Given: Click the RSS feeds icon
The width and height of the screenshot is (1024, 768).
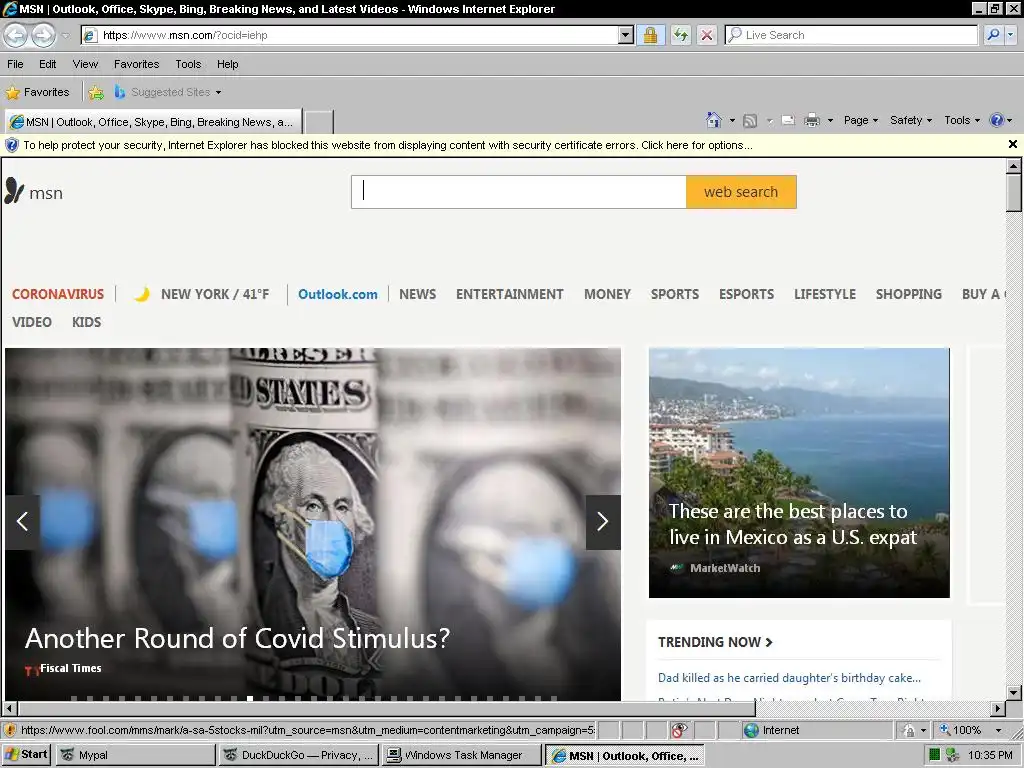Looking at the screenshot, I should (750, 120).
